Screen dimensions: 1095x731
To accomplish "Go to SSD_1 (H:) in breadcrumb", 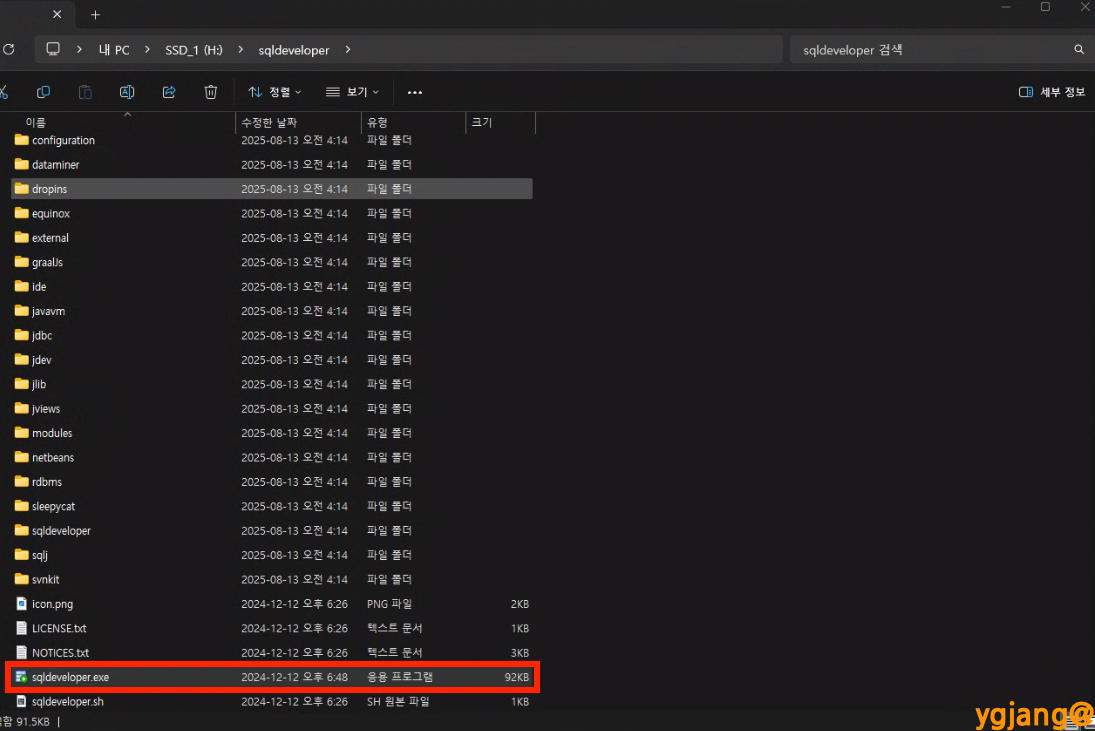I will click(x=194, y=50).
